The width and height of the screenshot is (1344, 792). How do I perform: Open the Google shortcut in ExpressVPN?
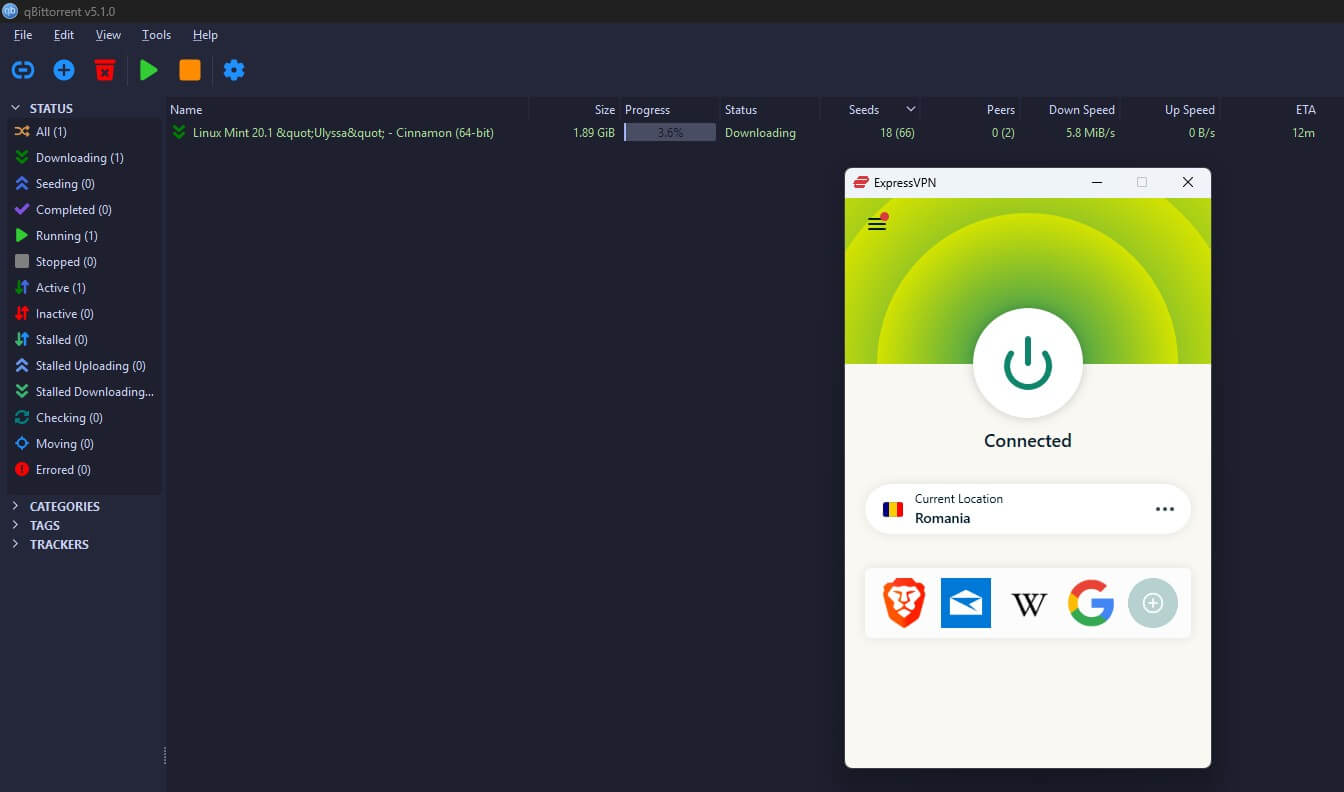(1090, 603)
